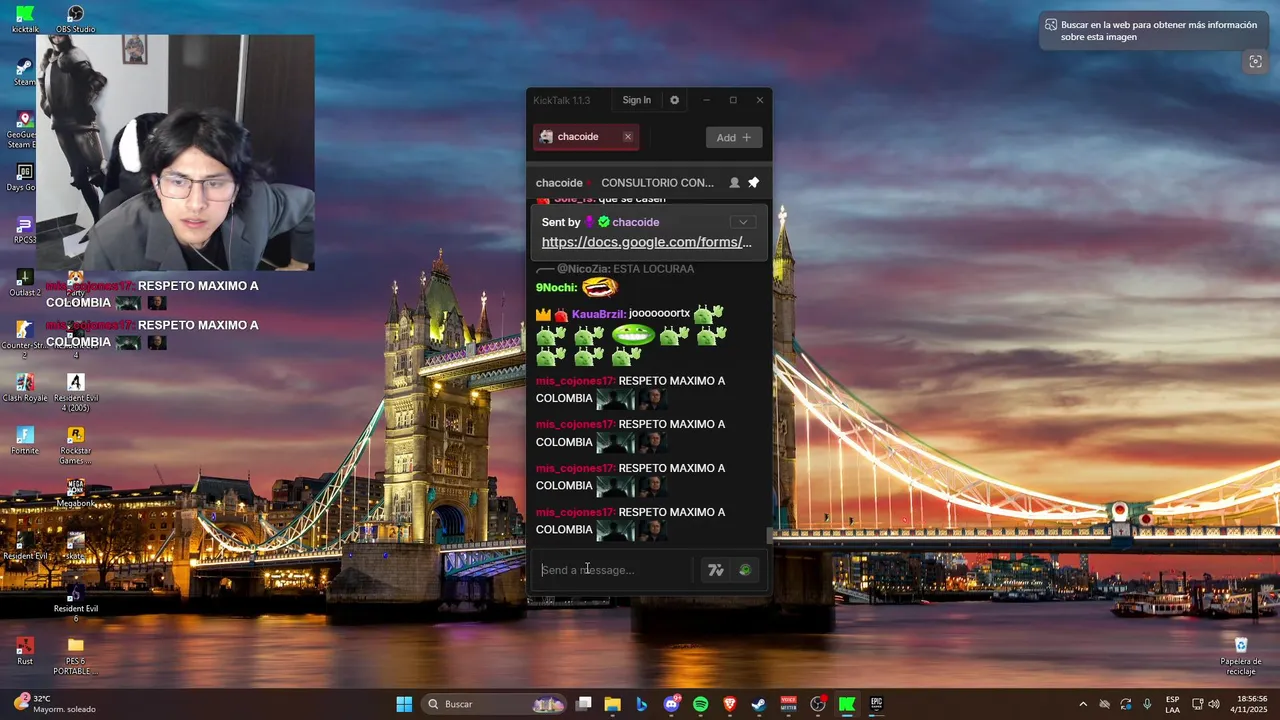Open Epic Games from taskbar
This screenshot has width=1280, height=720.
(876, 704)
